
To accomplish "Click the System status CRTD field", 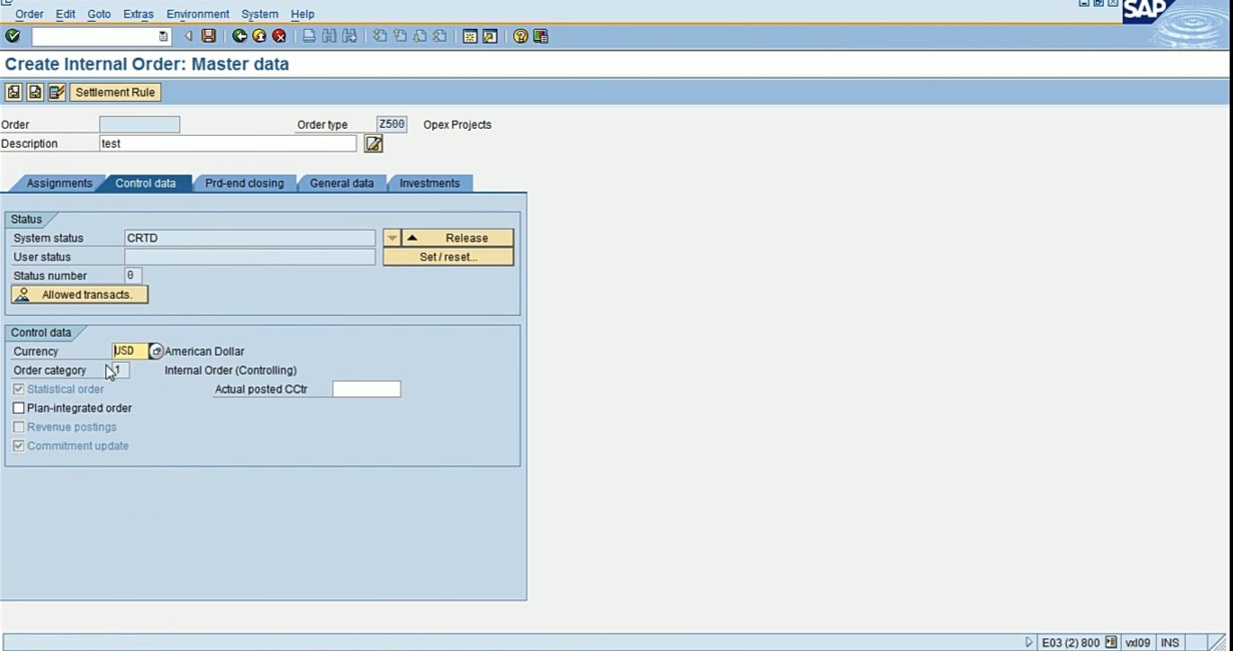I will 249,238.
